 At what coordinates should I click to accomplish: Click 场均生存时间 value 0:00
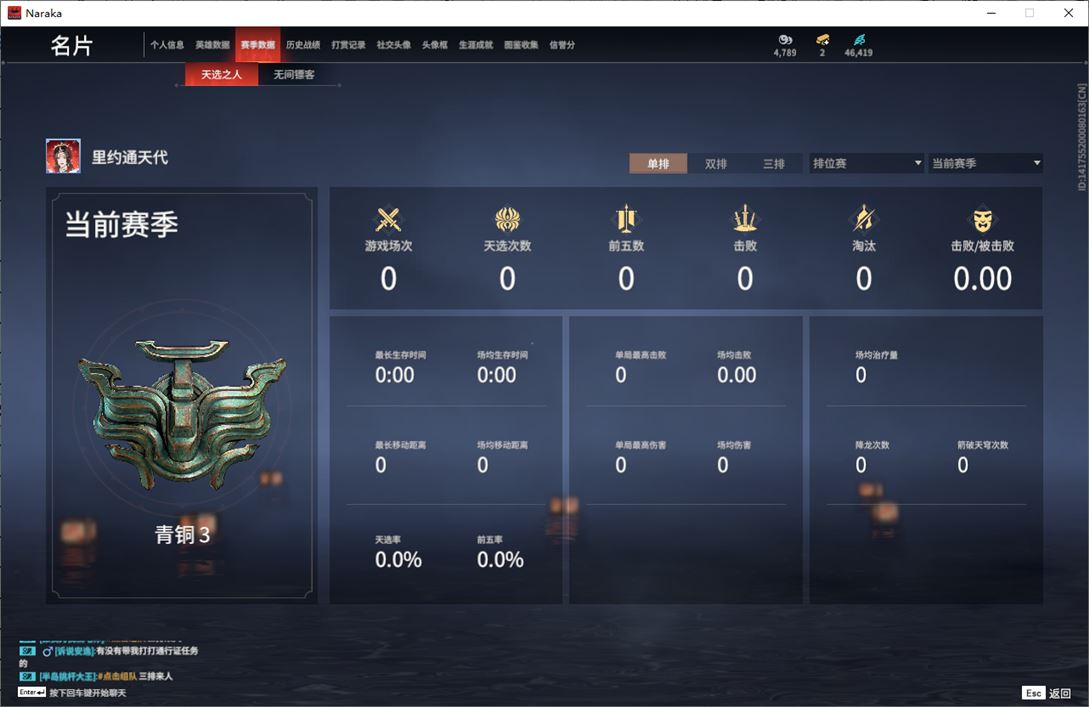tap(496, 375)
